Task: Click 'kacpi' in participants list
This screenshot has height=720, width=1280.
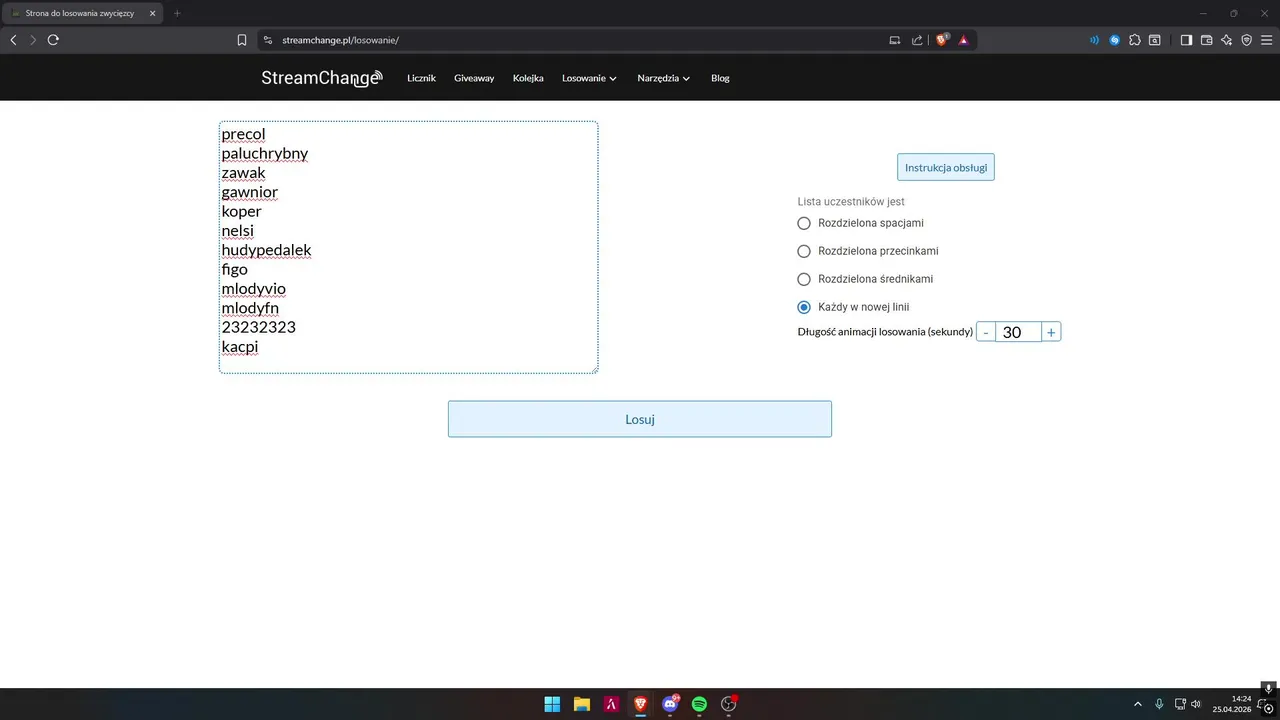Action: [240, 347]
